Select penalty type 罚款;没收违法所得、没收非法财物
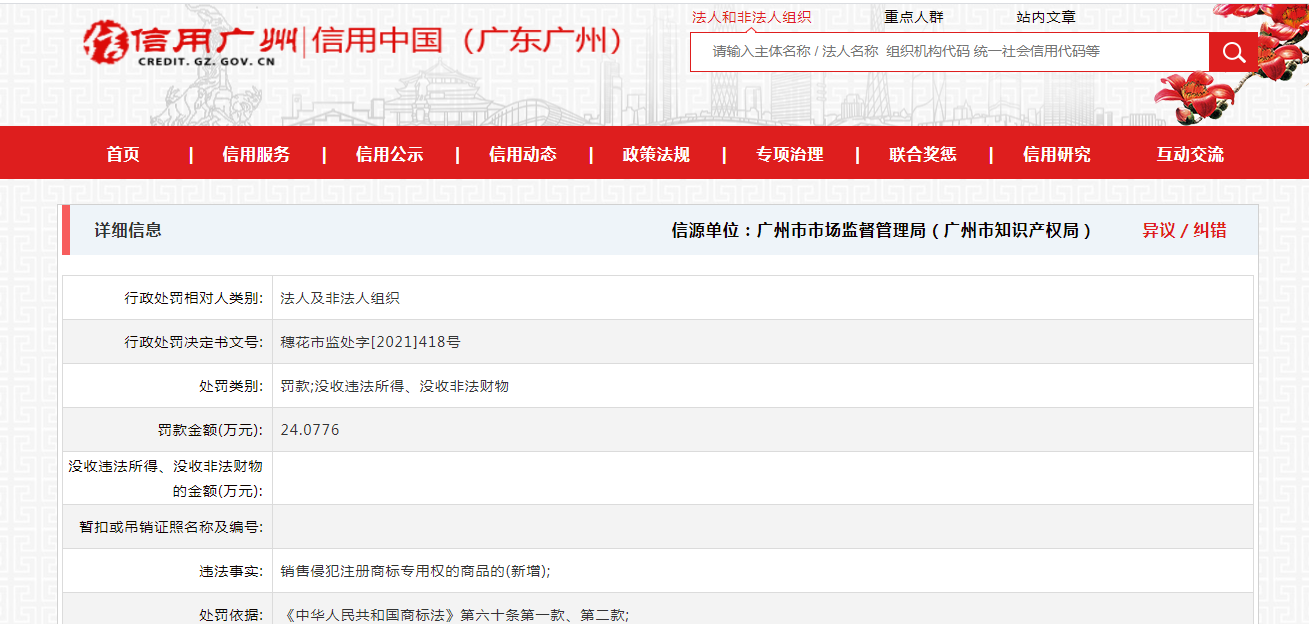The height and width of the screenshot is (624, 1309). [394, 386]
